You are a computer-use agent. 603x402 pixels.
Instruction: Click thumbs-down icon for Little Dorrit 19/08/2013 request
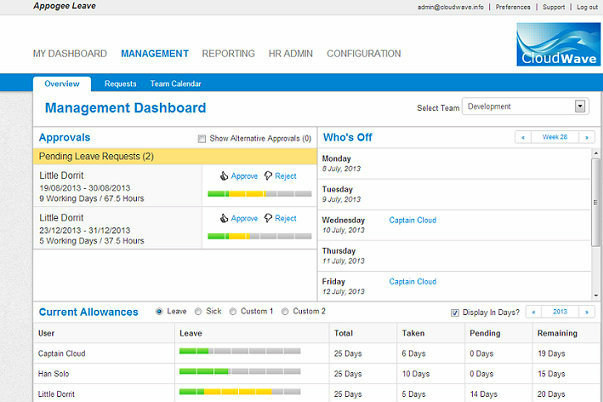tap(268, 176)
